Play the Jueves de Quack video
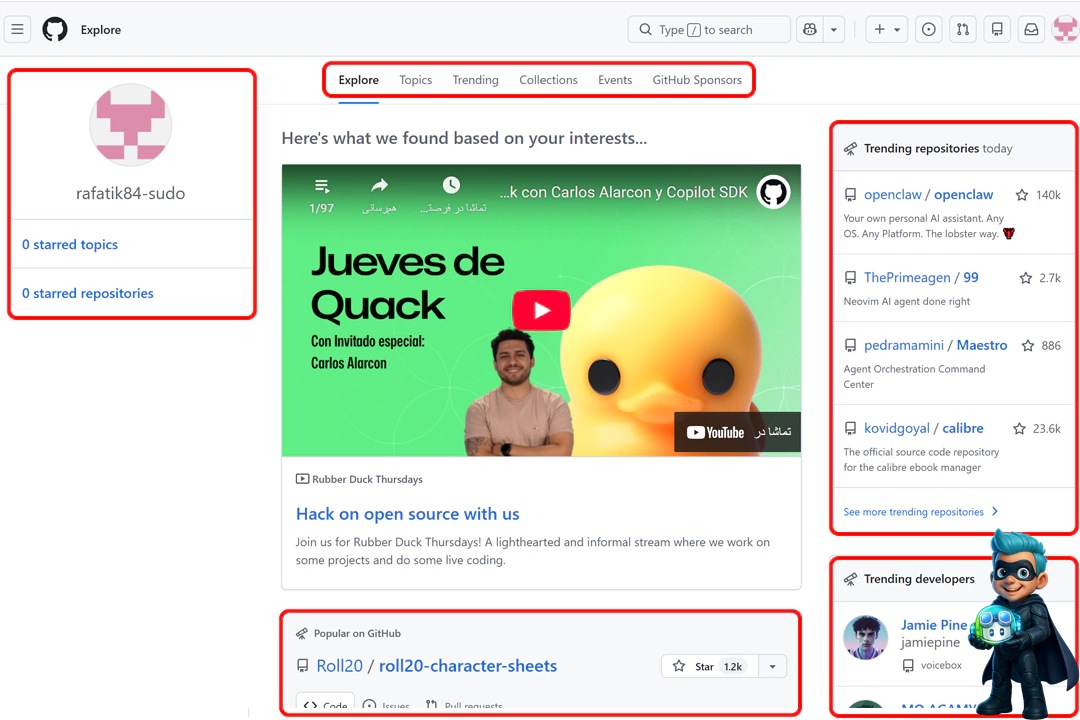The image size is (1080, 720). 541,310
